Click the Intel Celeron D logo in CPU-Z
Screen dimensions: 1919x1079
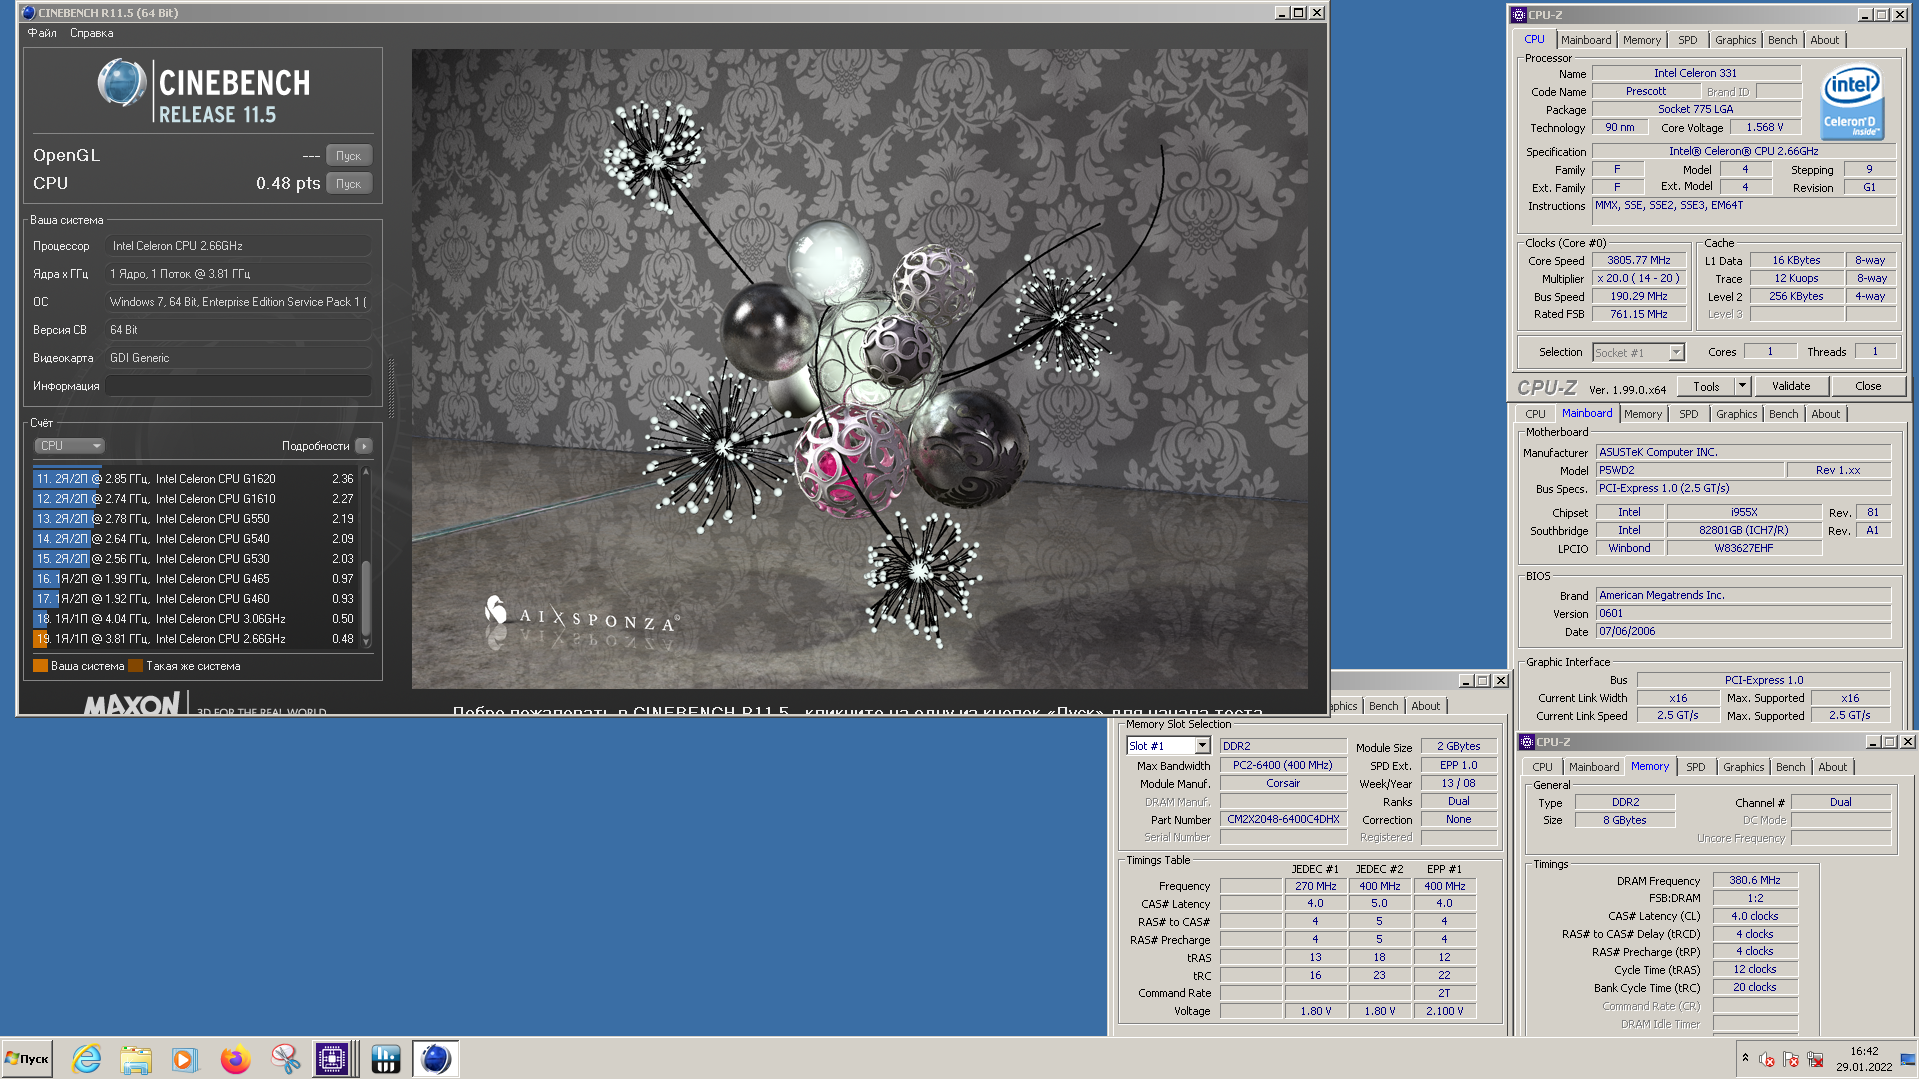tap(1852, 102)
